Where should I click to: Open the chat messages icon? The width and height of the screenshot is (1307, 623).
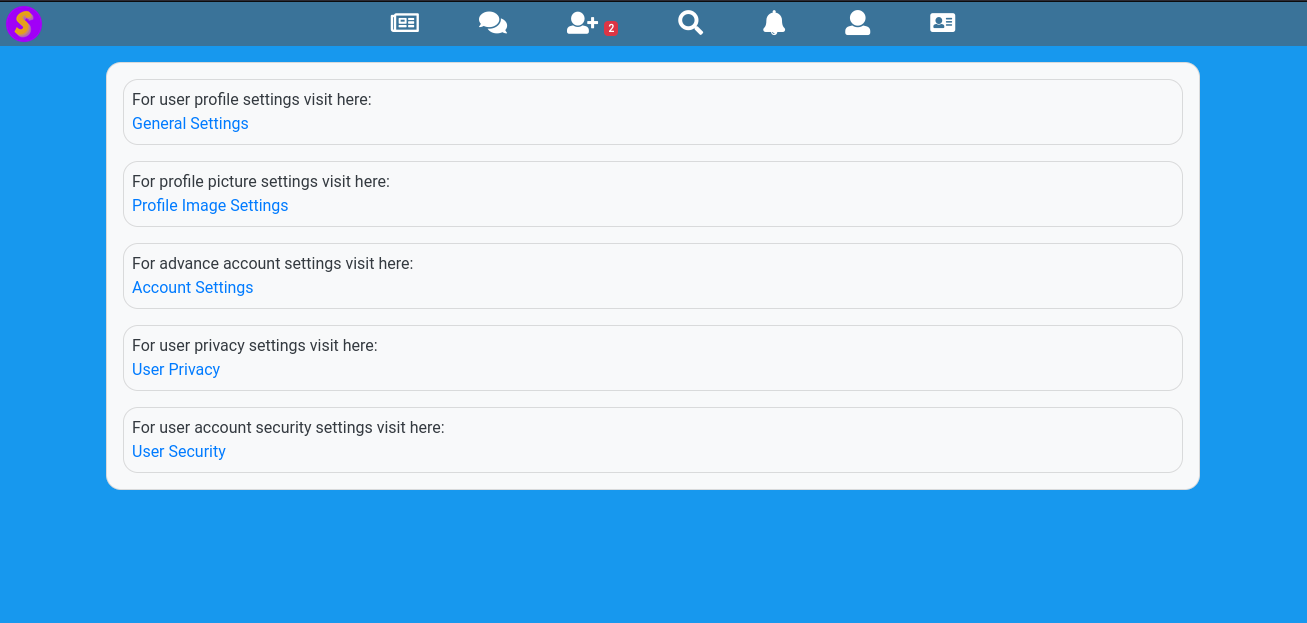[x=493, y=23]
